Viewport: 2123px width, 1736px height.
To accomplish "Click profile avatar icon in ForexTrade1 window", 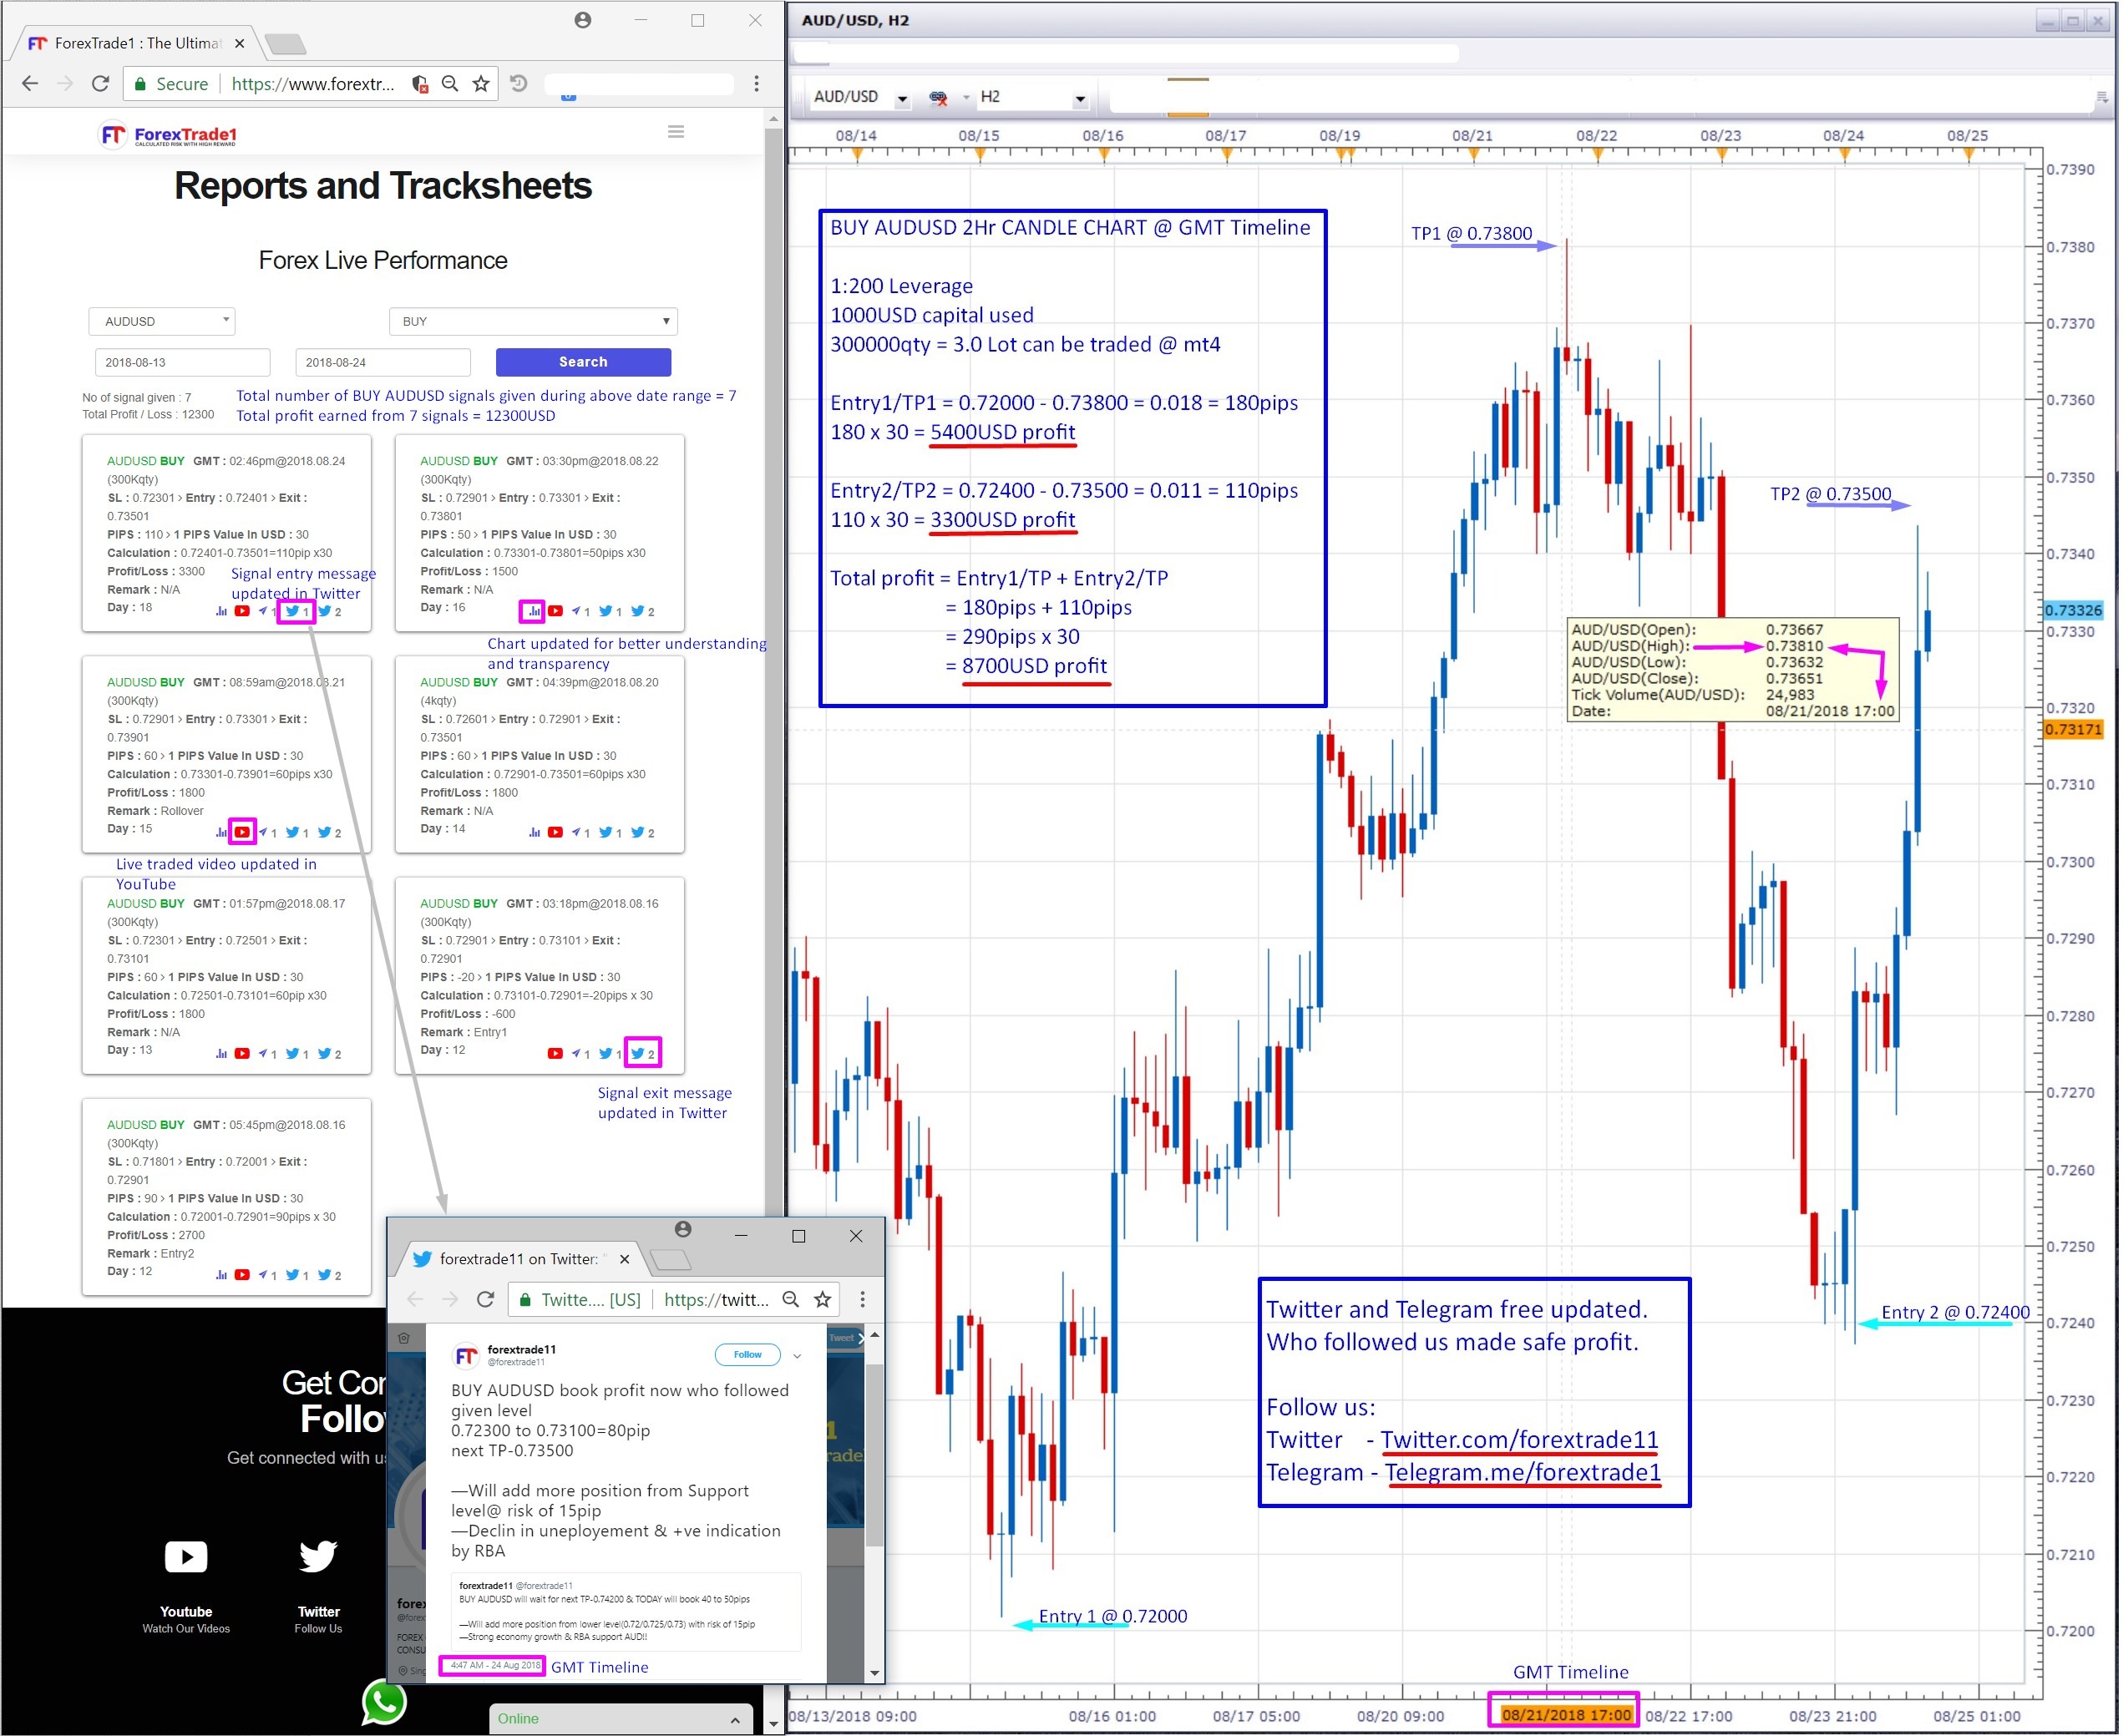I will pyautogui.click(x=584, y=20).
